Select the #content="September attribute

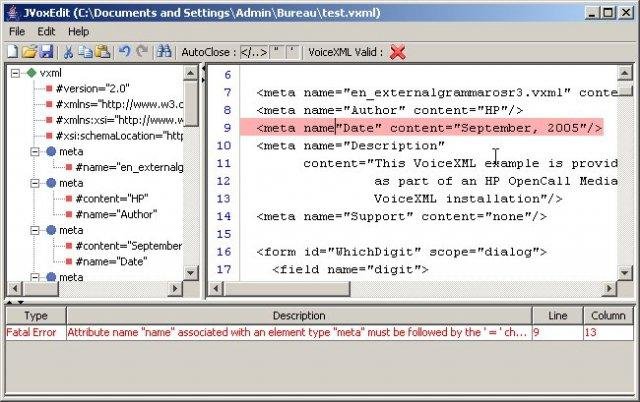[x=129, y=246]
